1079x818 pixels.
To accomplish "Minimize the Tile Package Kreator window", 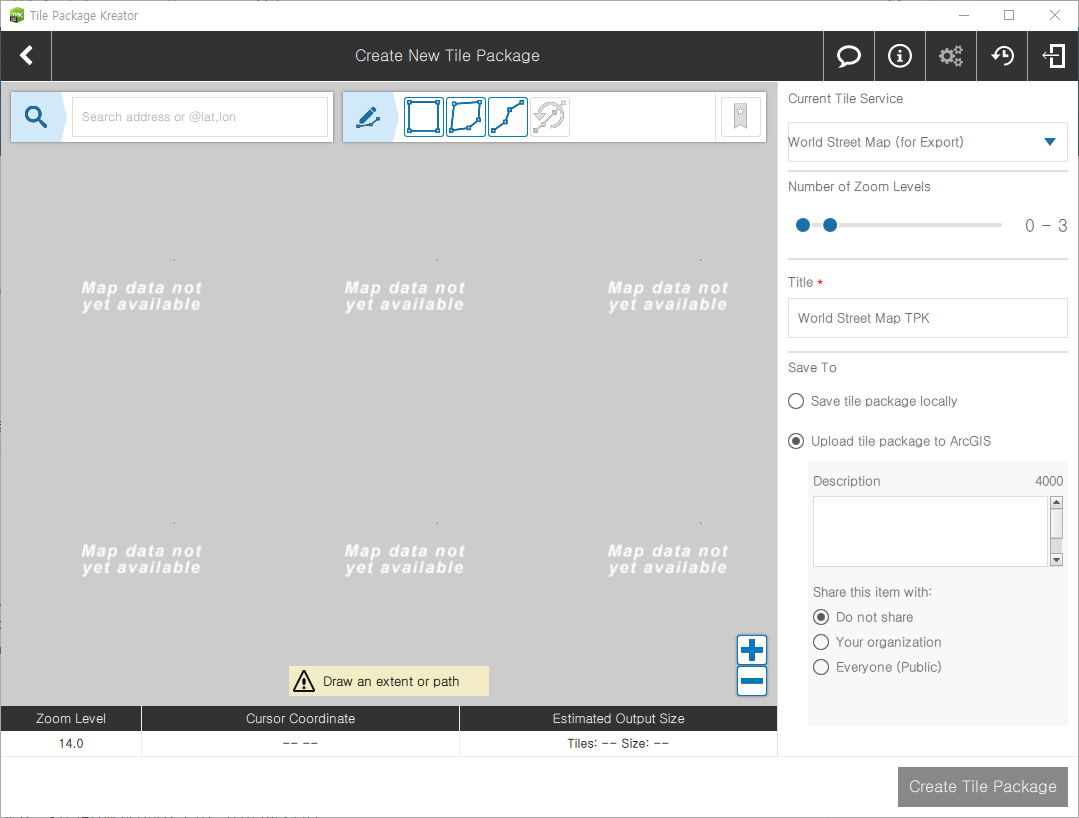I will click(x=964, y=15).
